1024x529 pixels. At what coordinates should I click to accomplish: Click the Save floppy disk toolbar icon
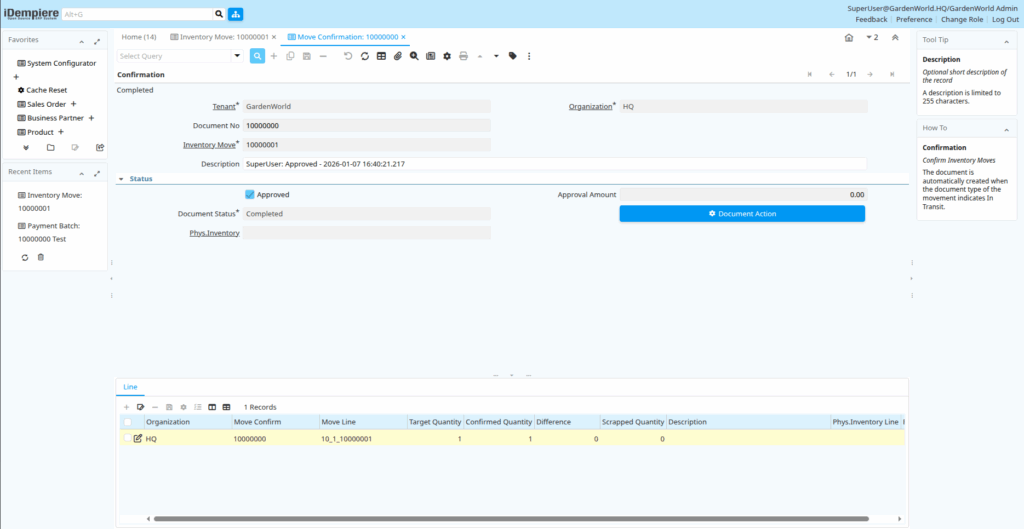[x=306, y=56]
